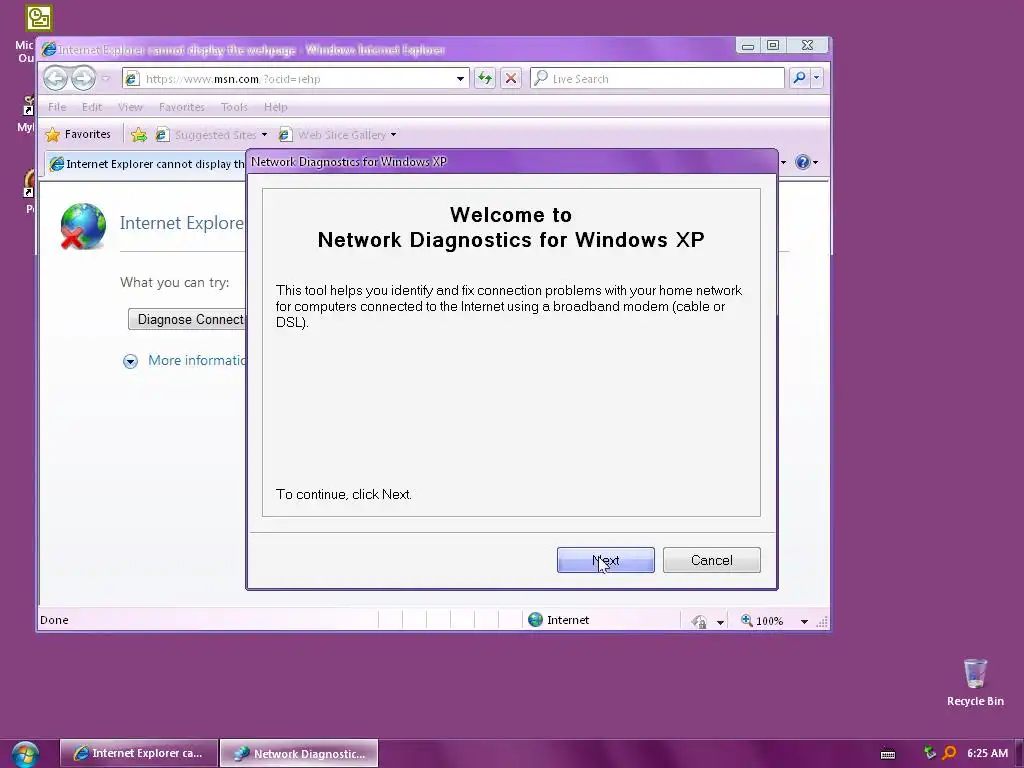Click Next in Network Diagnostics dialog
The width and height of the screenshot is (1024, 768).
click(x=605, y=560)
